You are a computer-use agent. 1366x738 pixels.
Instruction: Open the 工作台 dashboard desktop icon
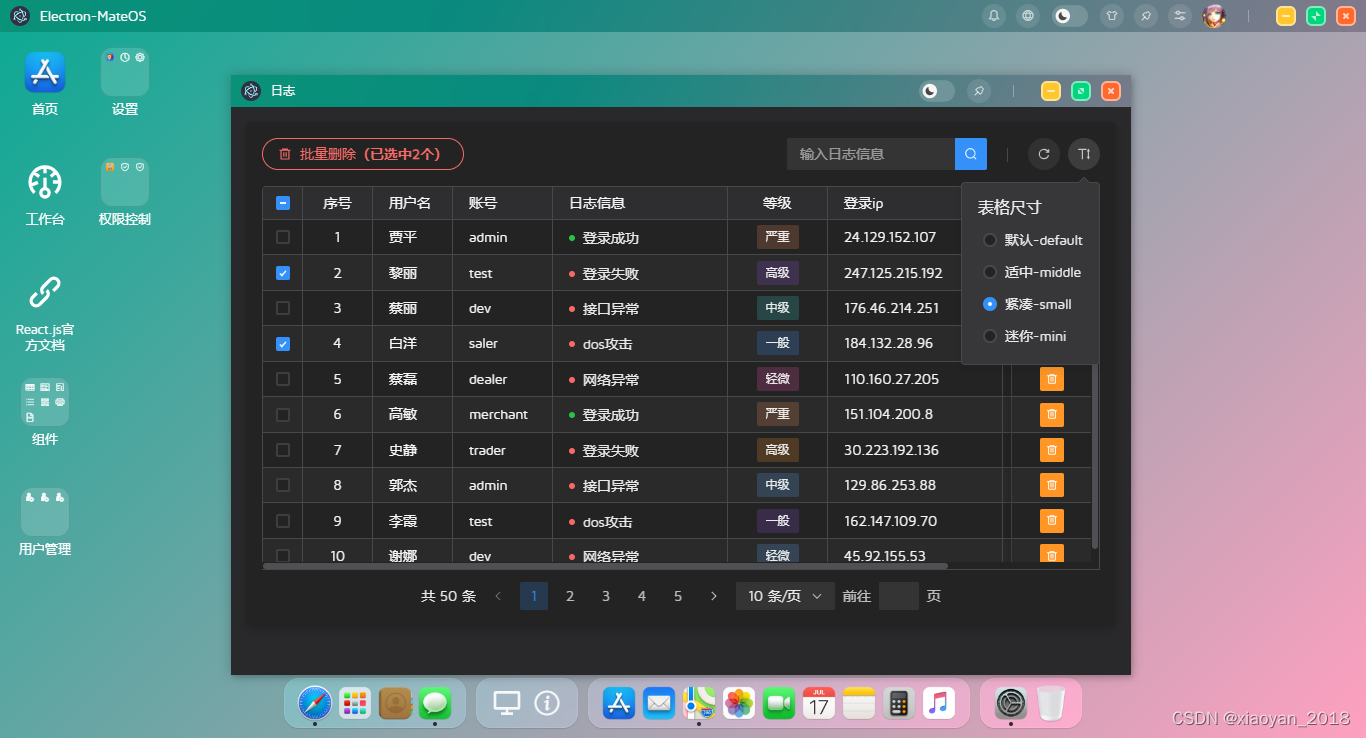(45, 182)
